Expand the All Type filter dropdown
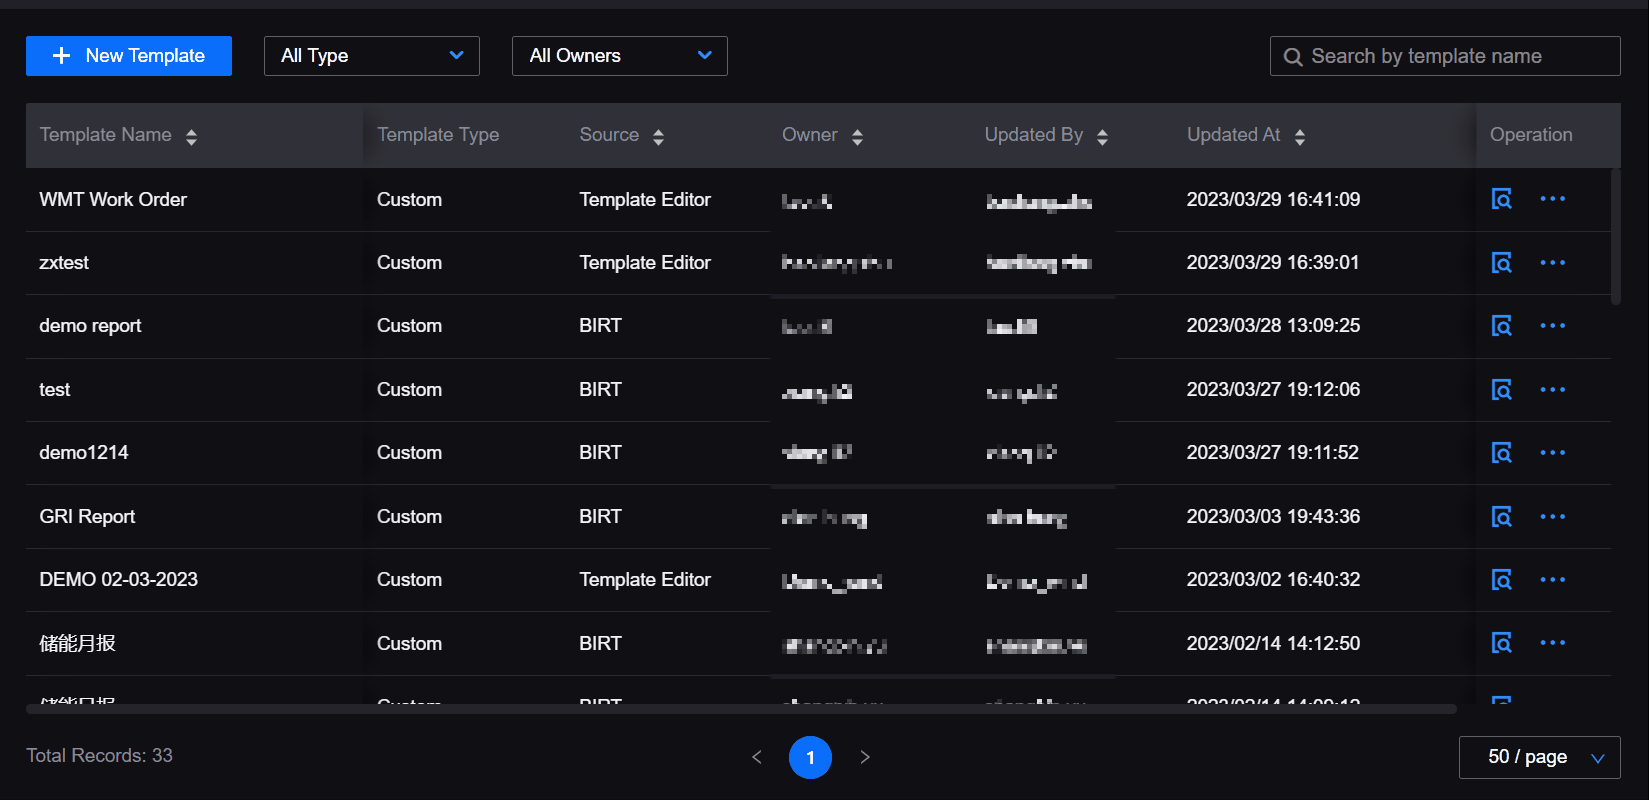Image resolution: width=1649 pixels, height=800 pixels. tap(371, 56)
